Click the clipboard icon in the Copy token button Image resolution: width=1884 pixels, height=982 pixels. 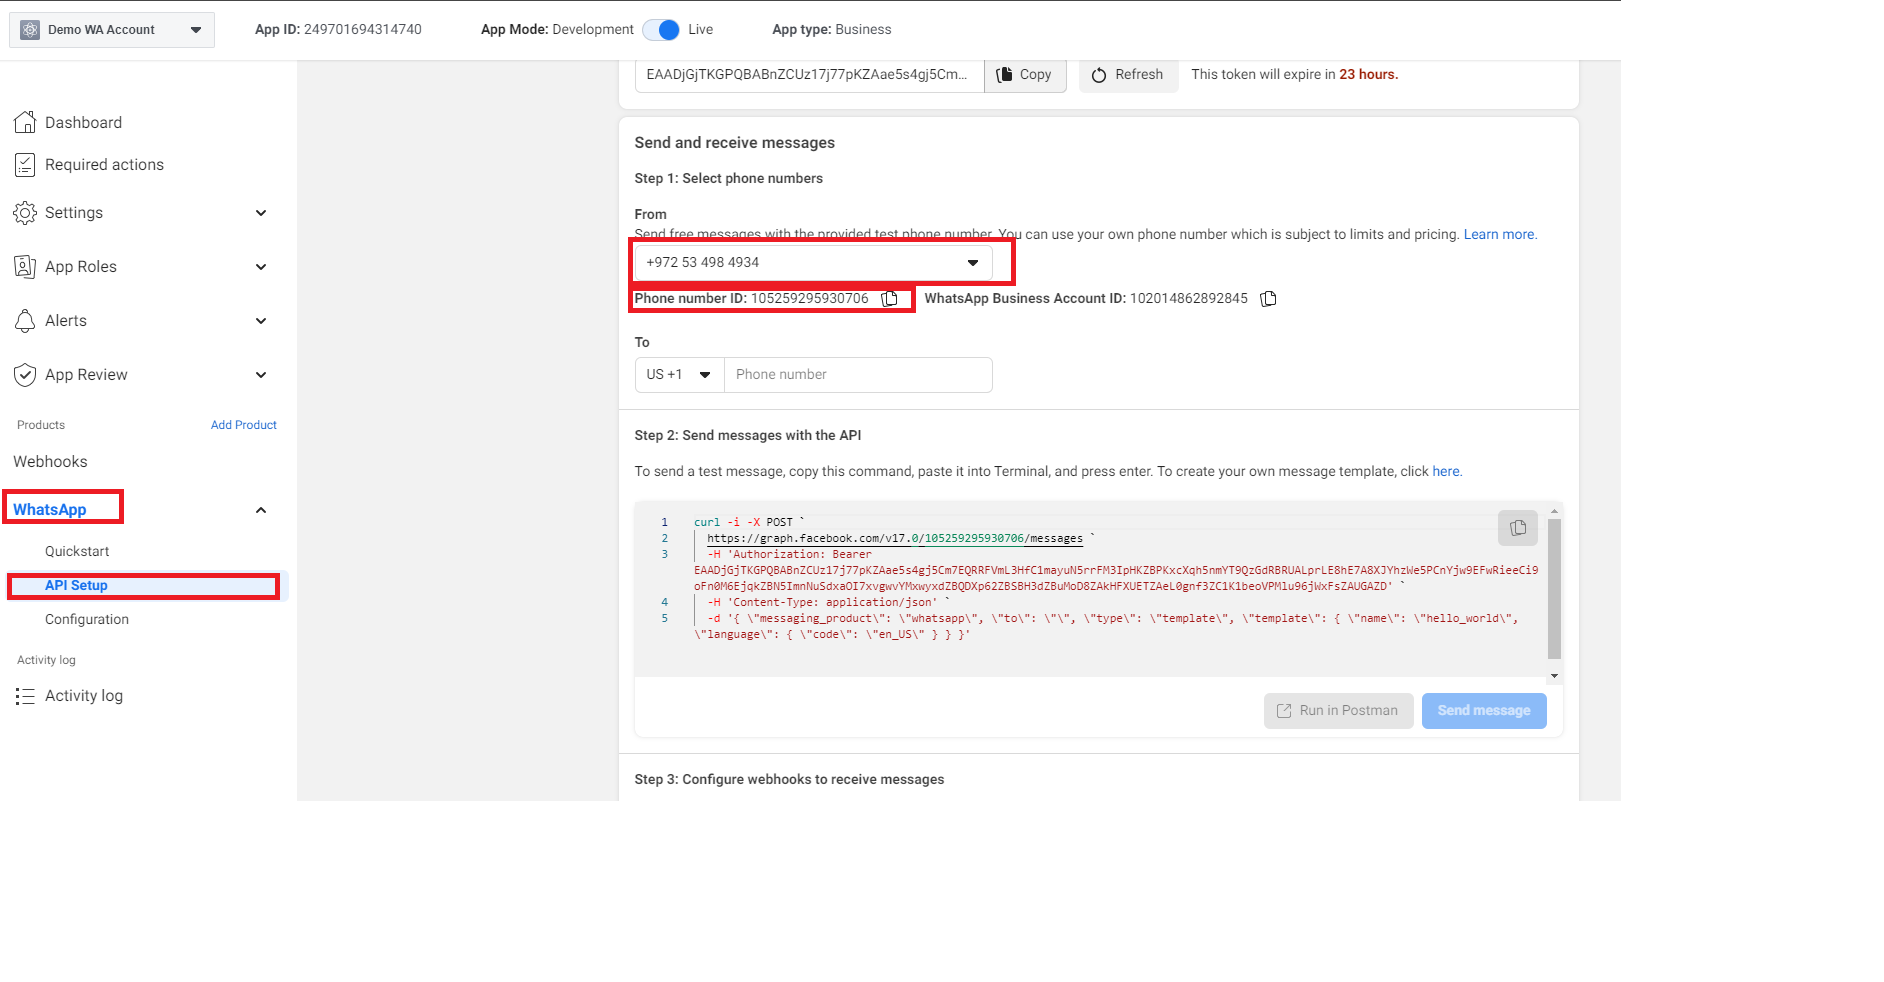click(x=1005, y=75)
